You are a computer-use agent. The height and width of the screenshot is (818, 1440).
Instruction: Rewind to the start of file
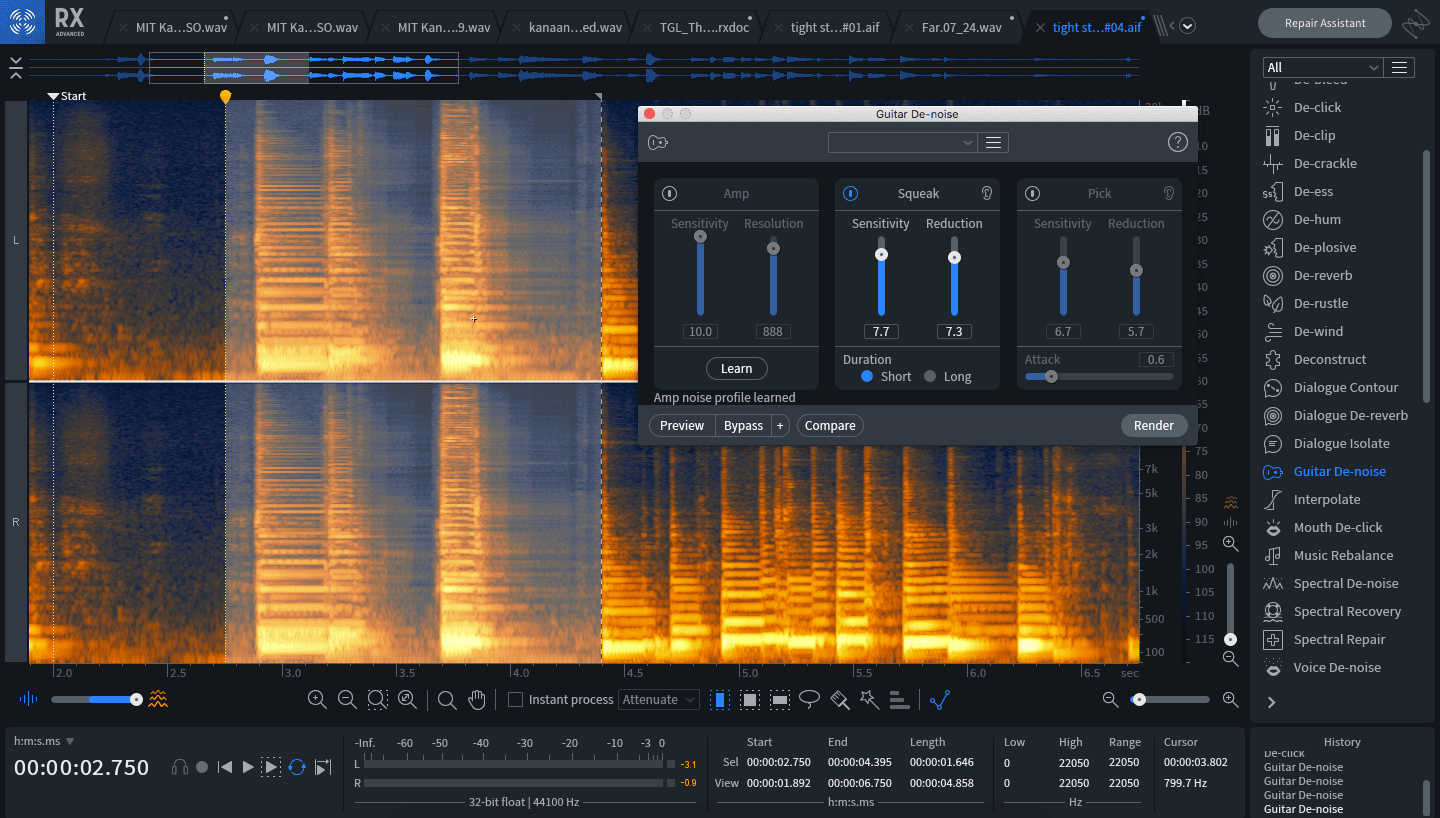pyautogui.click(x=225, y=767)
